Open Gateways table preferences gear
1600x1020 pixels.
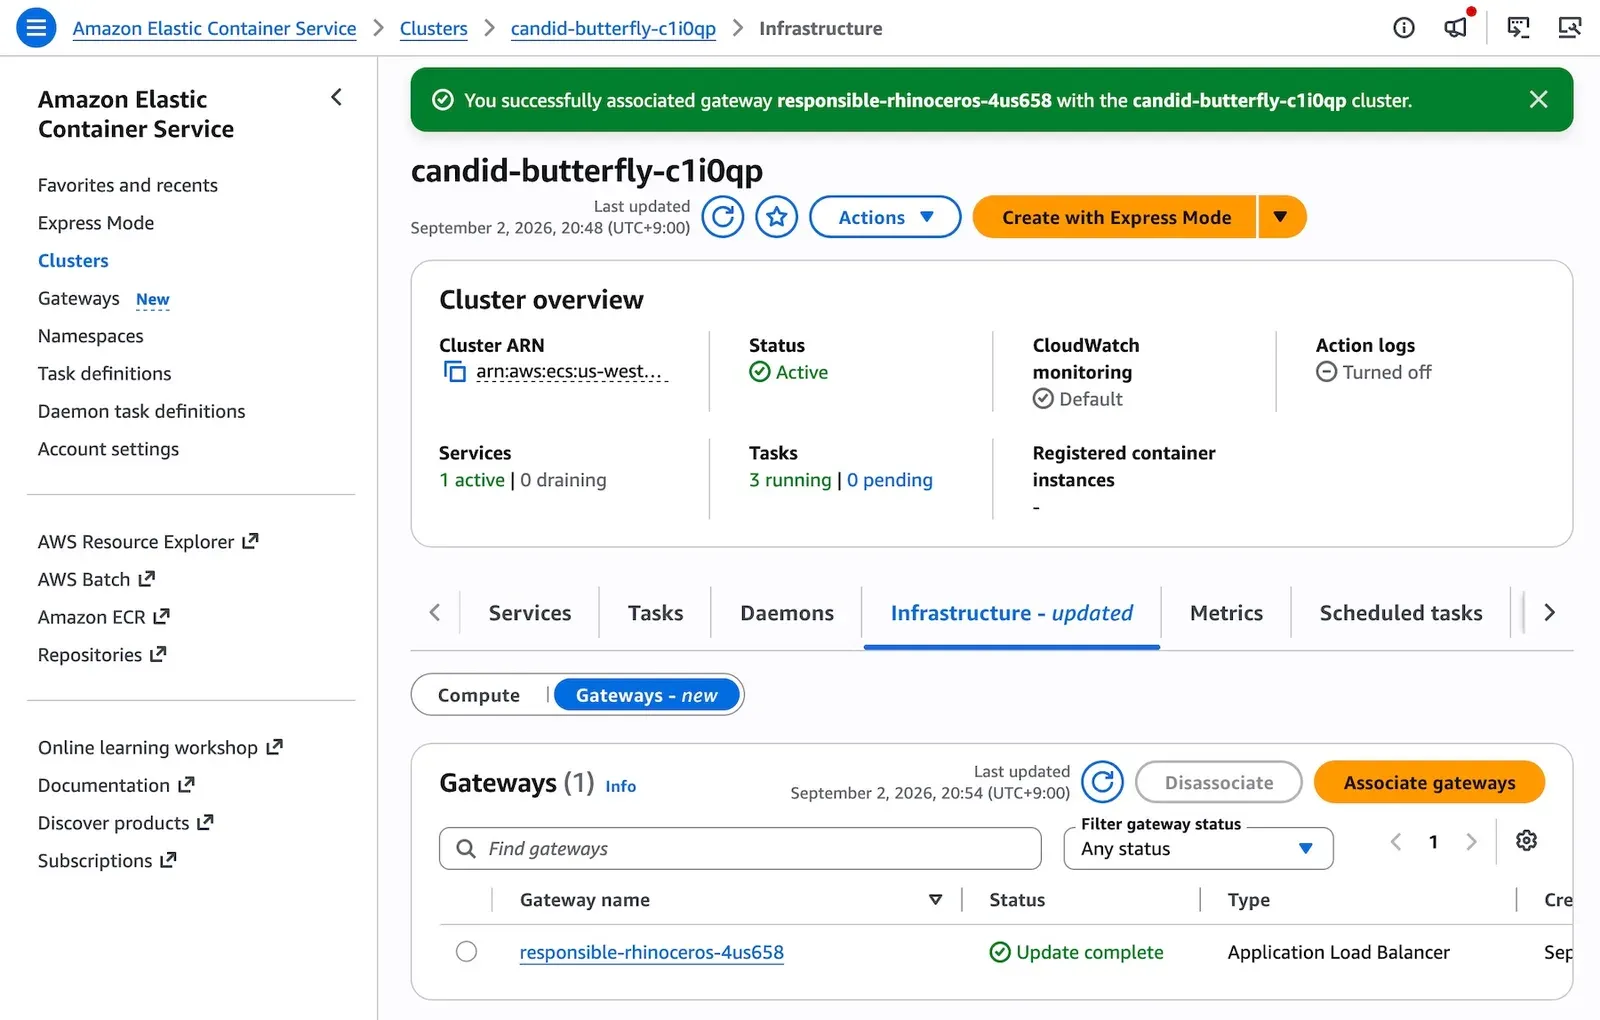click(x=1526, y=841)
